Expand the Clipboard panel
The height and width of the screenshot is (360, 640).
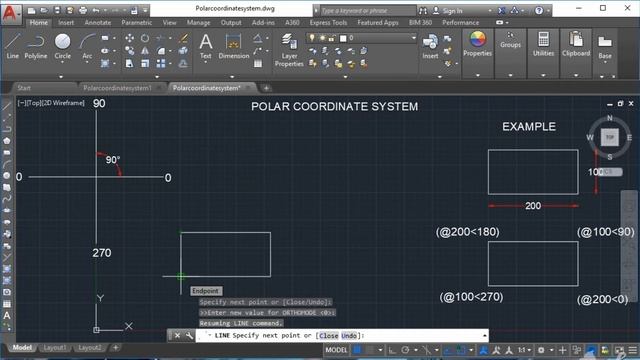(576, 75)
